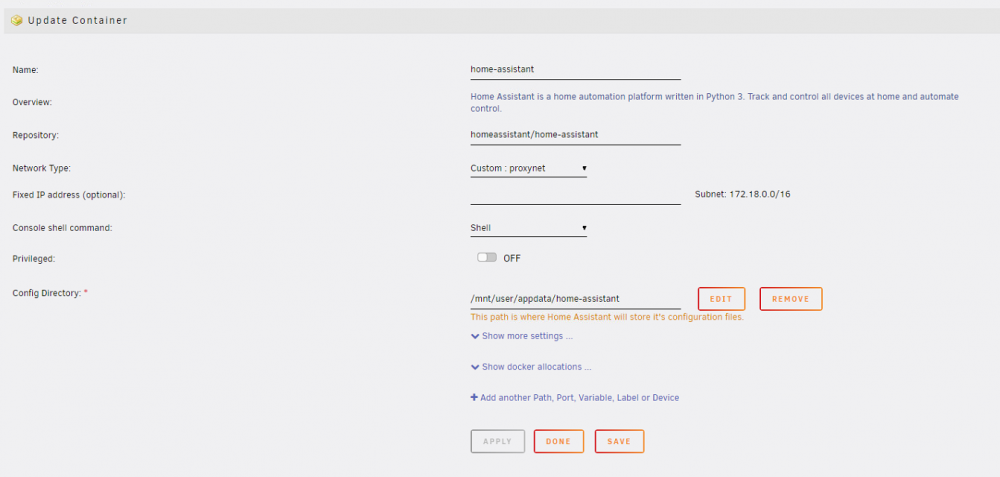Focus the Name input field
This screenshot has width=1000, height=477.
575,70
